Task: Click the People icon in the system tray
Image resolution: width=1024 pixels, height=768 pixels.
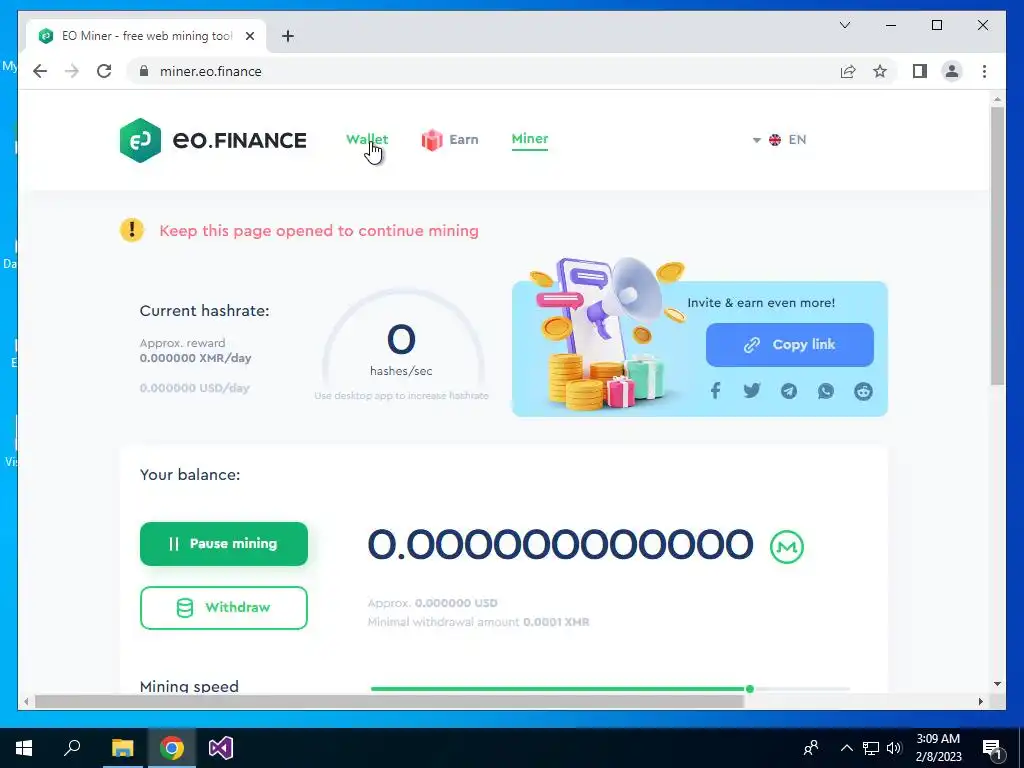Action: click(811, 748)
